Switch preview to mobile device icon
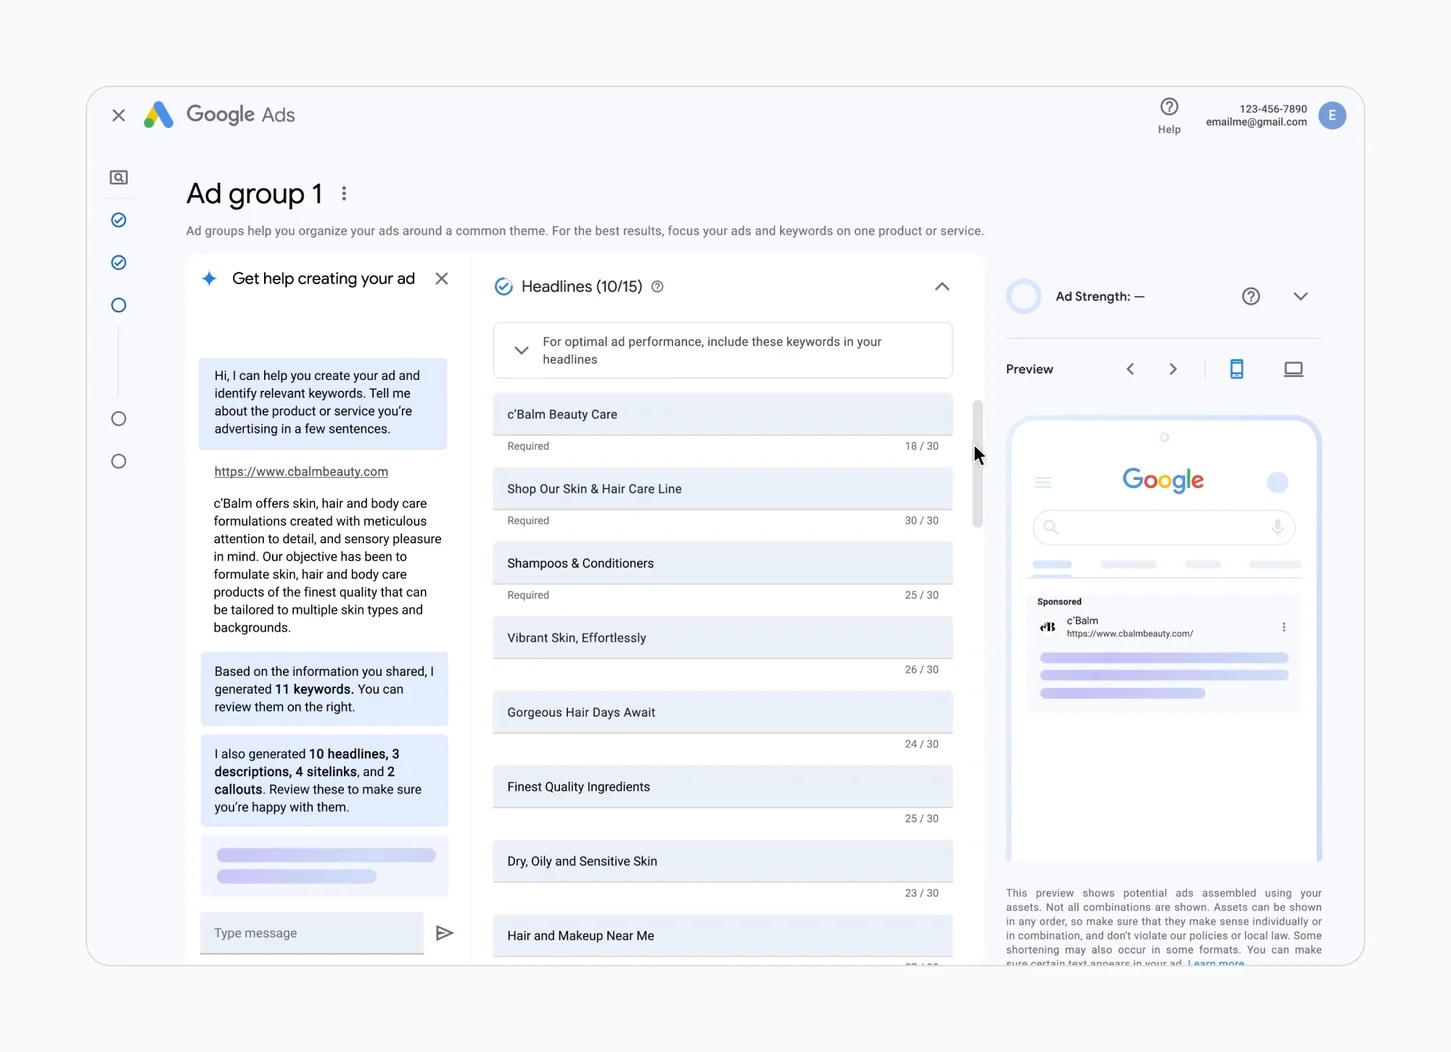This screenshot has height=1052, width=1451. (1237, 369)
